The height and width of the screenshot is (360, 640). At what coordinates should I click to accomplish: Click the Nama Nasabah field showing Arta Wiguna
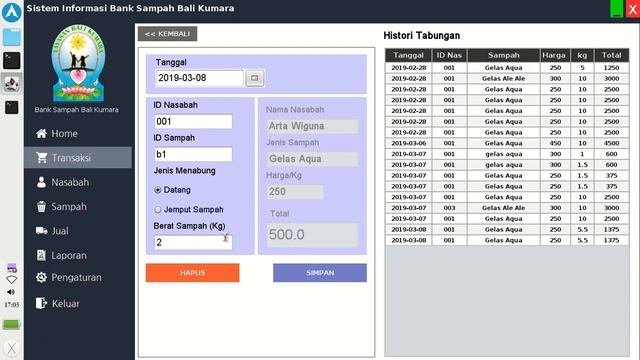(313, 126)
